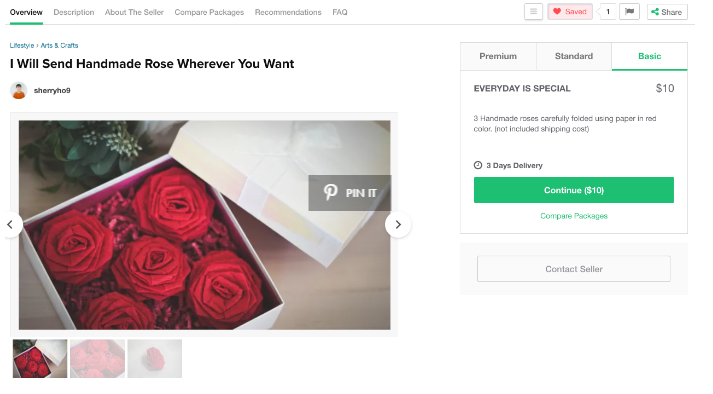Open the Description section tab
Viewport: 713px width, 394px height.
(74, 12)
